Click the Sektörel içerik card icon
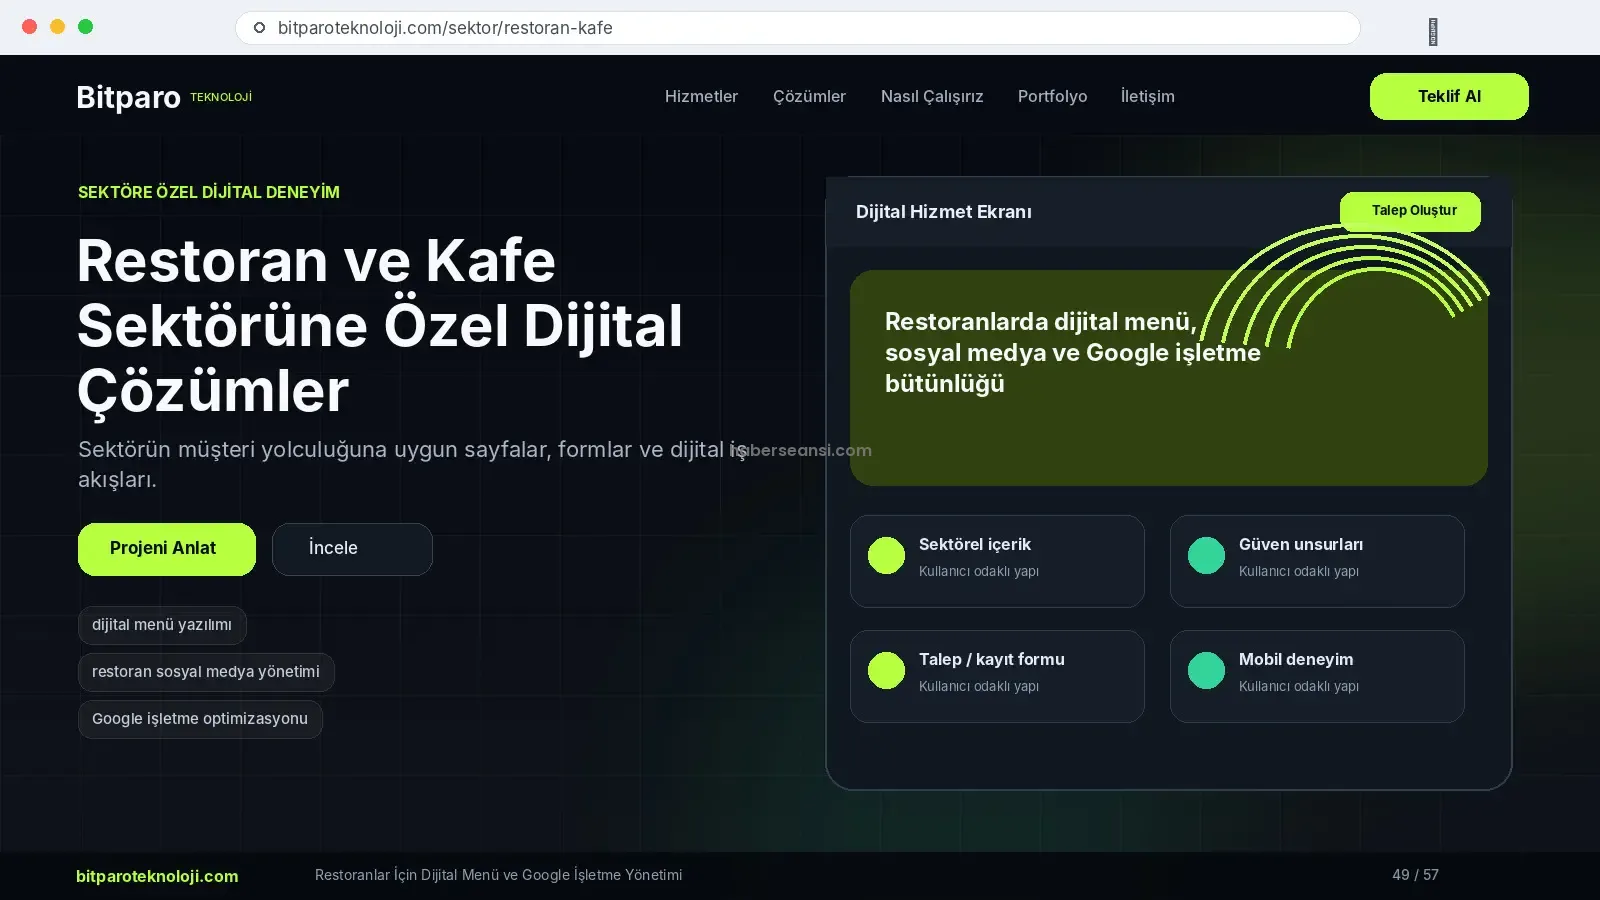Screen dimensions: 1600x900 (x=886, y=555)
